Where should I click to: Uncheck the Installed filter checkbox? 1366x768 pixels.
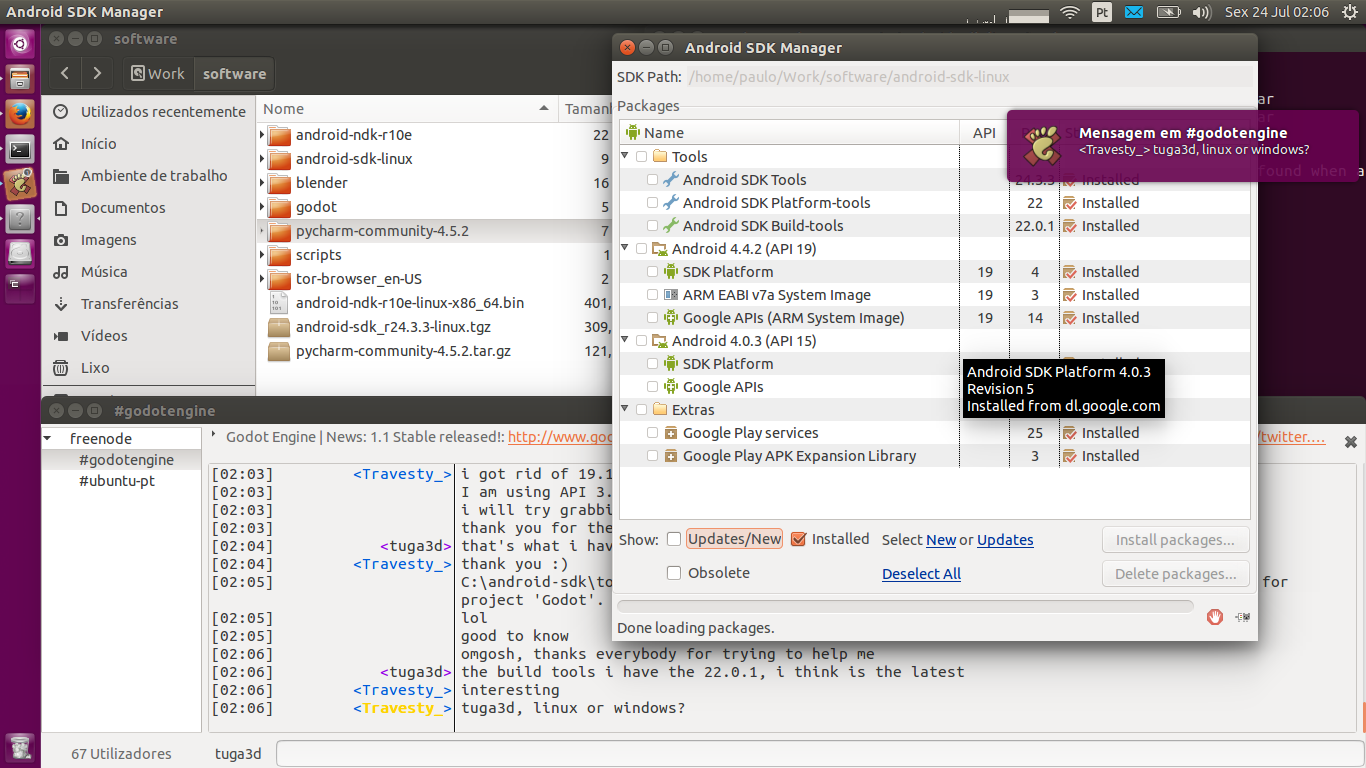click(x=798, y=539)
